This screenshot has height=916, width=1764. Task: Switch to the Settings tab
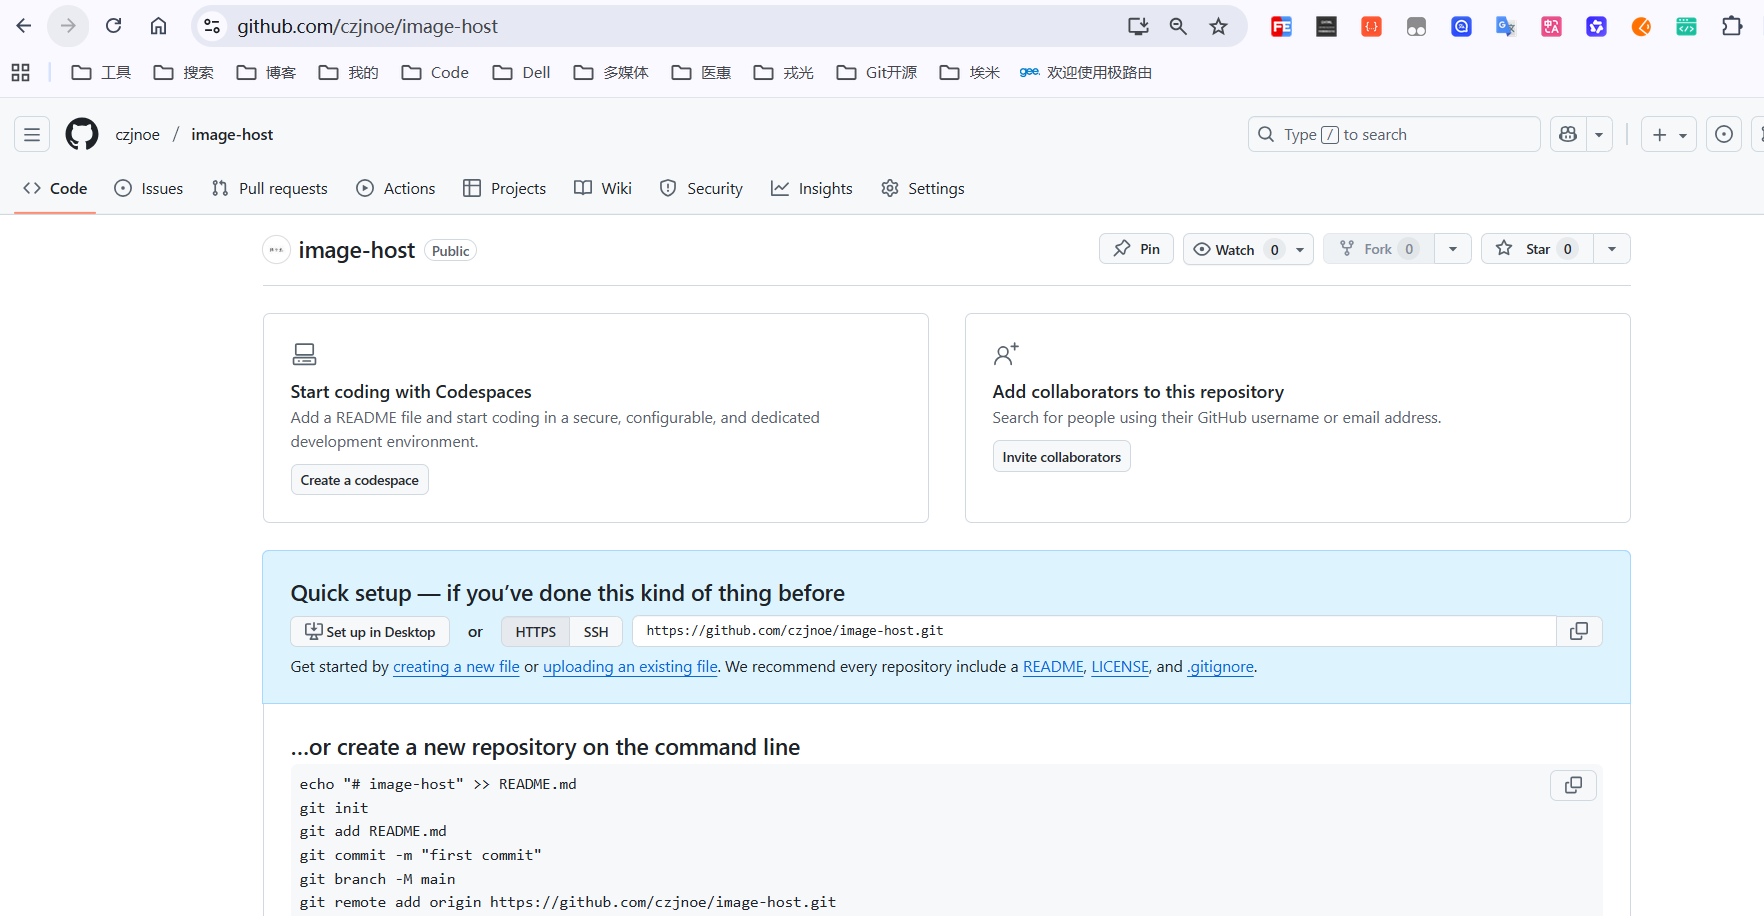tap(921, 188)
